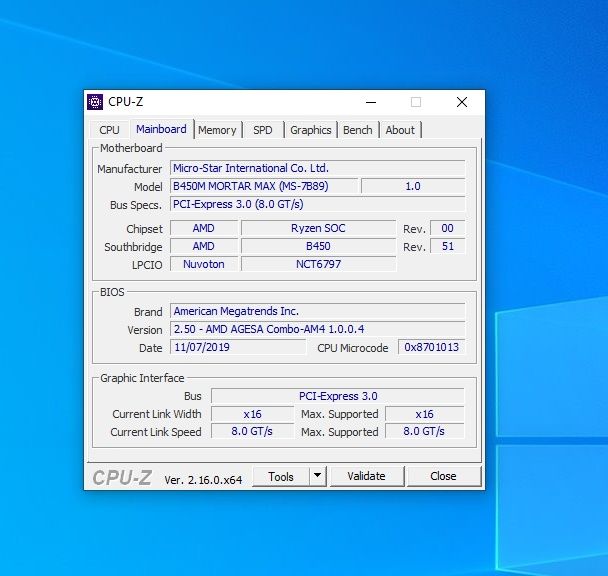
Task: Go to the SPD tab
Action: 263,130
